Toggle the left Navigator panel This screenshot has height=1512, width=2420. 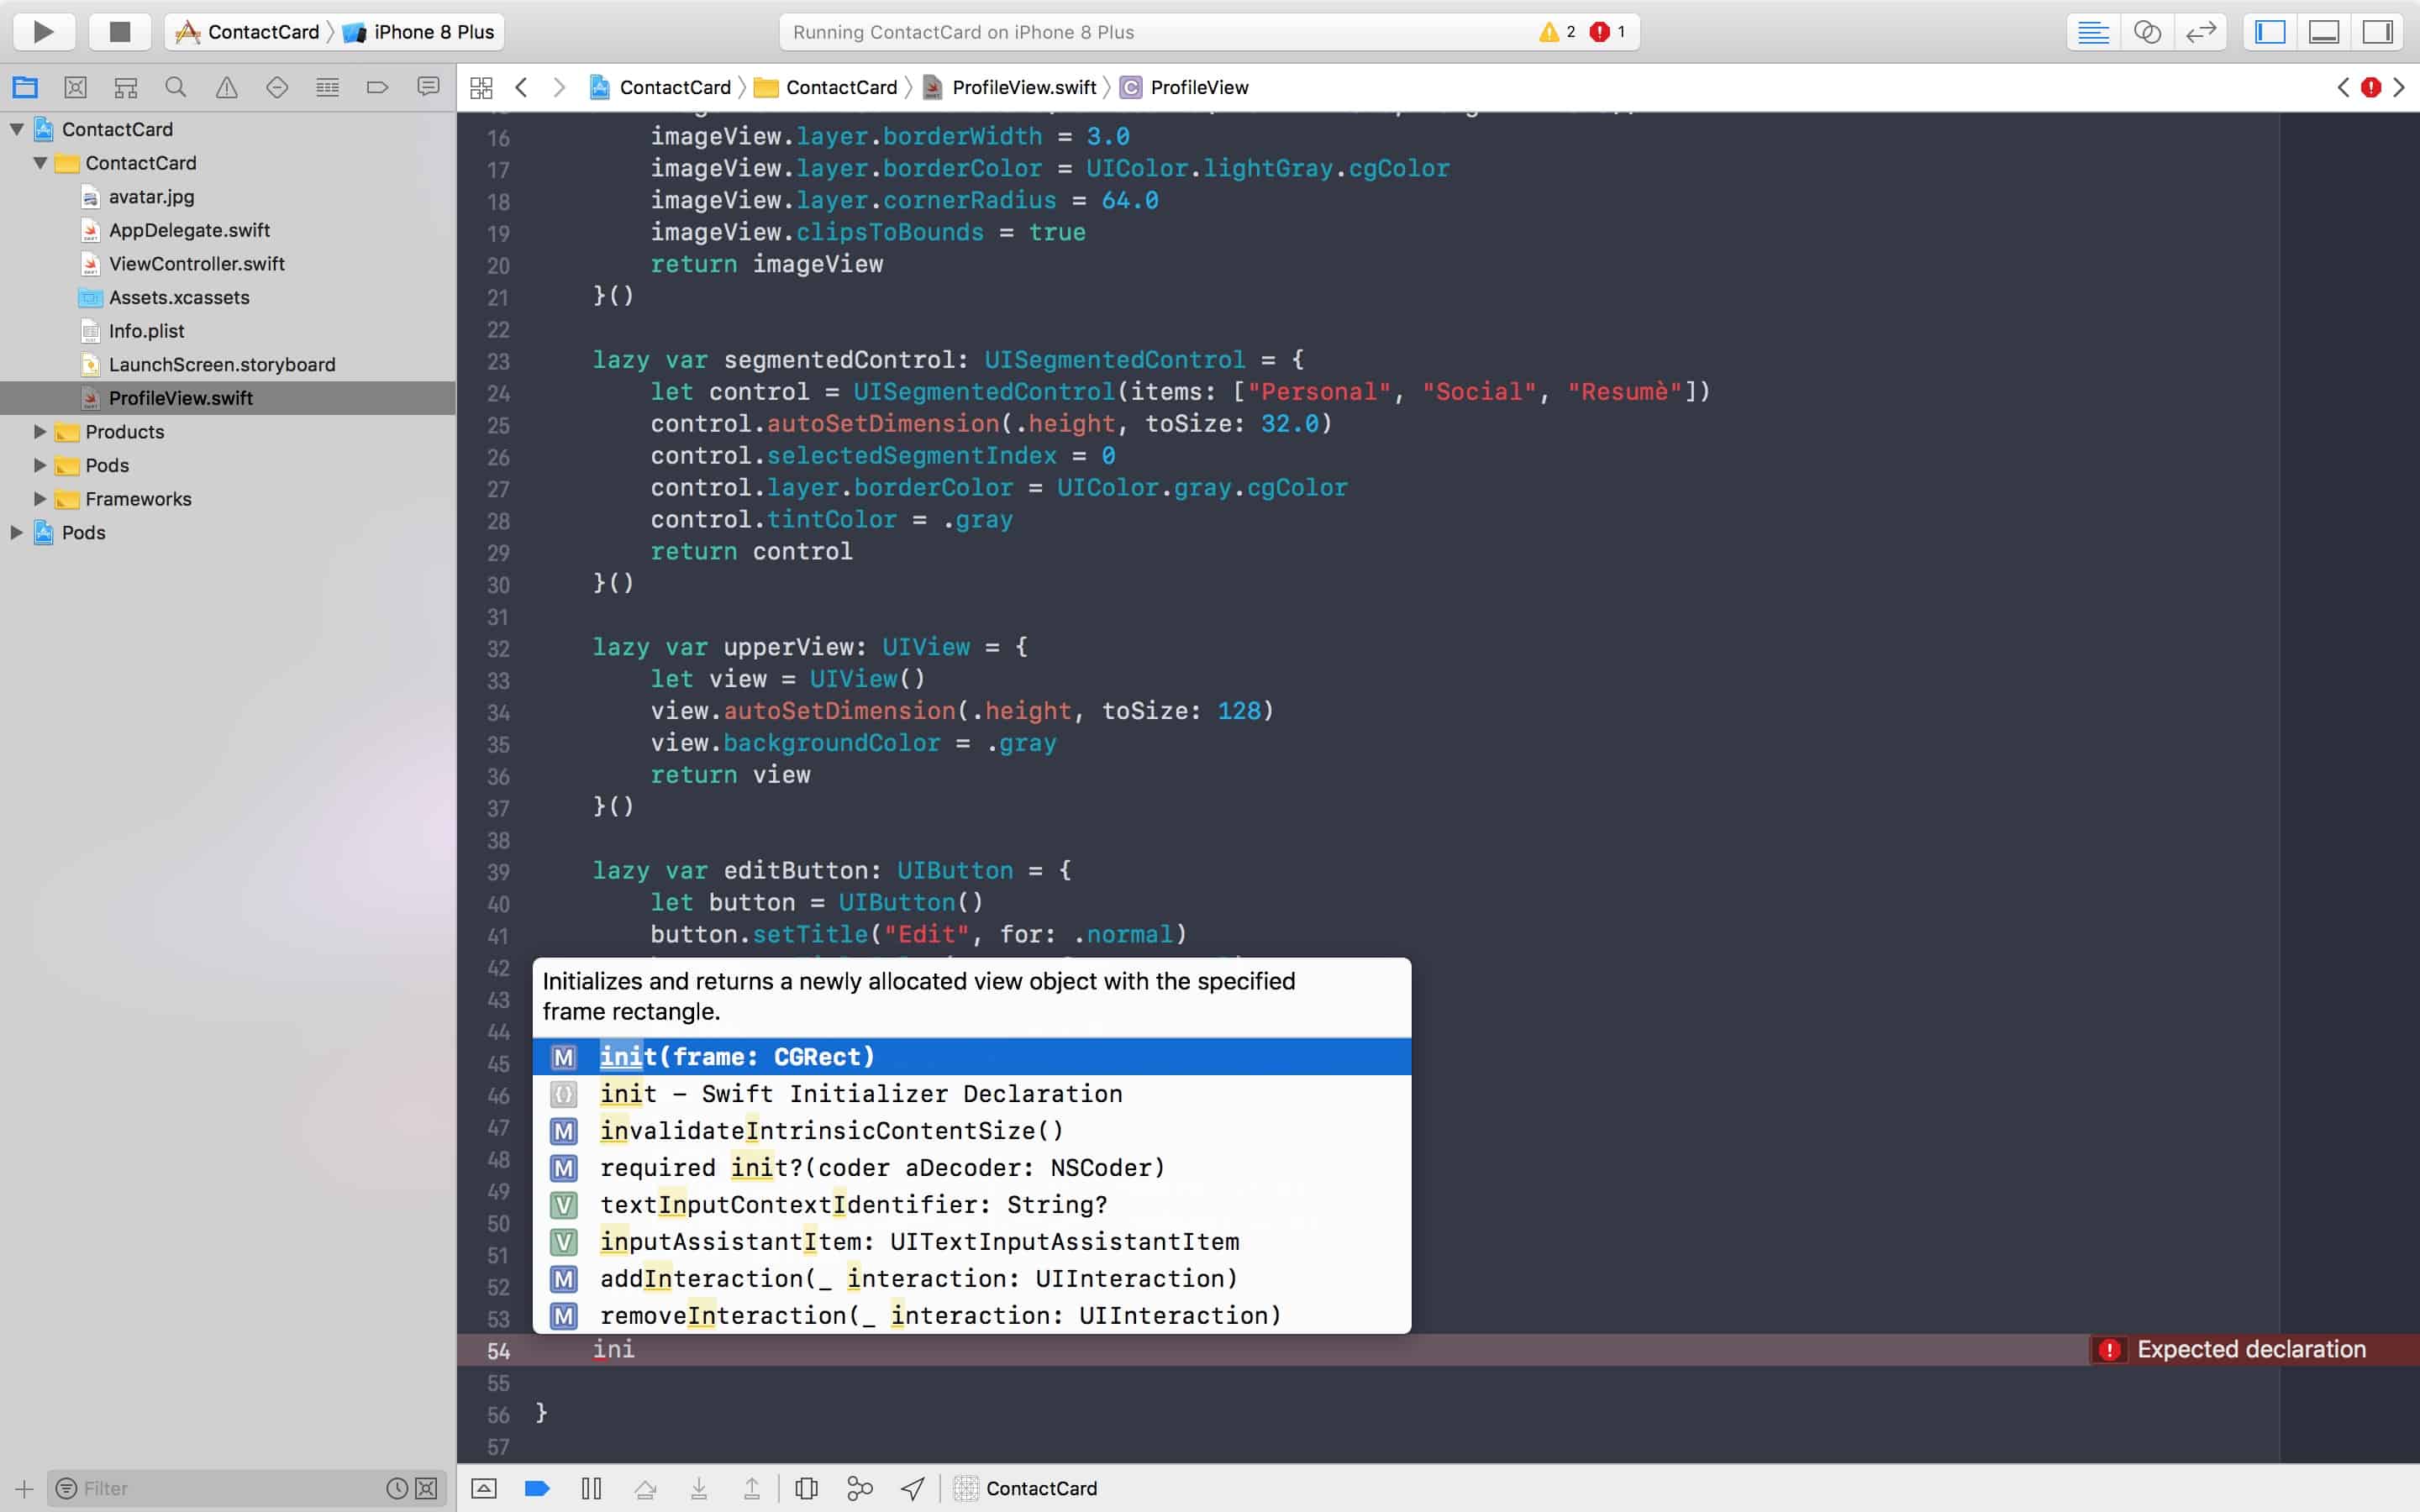(x=2270, y=32)
